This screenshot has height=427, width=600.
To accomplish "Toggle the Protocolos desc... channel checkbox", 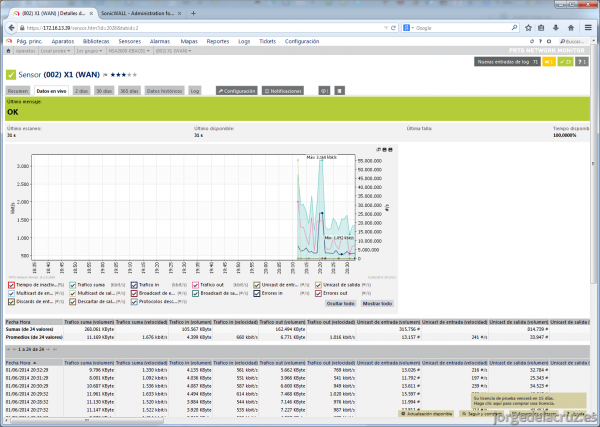I will coord(134,302).
